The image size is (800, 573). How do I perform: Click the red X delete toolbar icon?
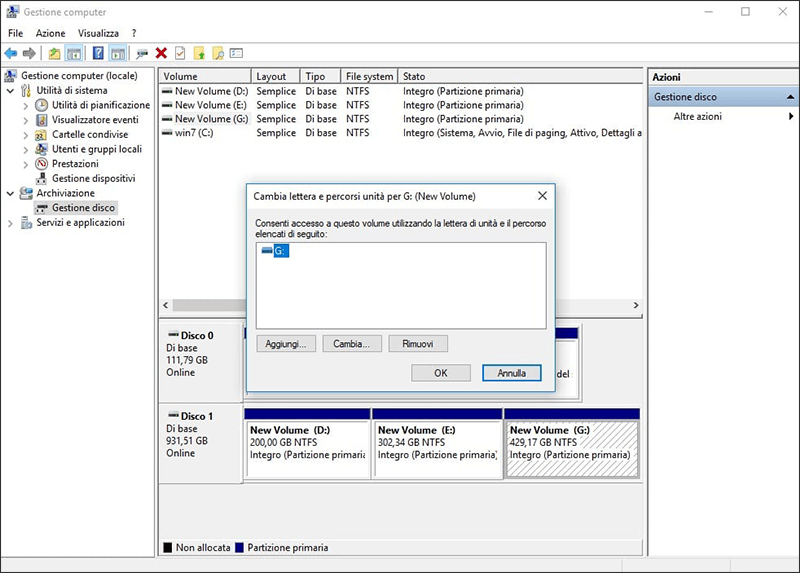(161, 53)
